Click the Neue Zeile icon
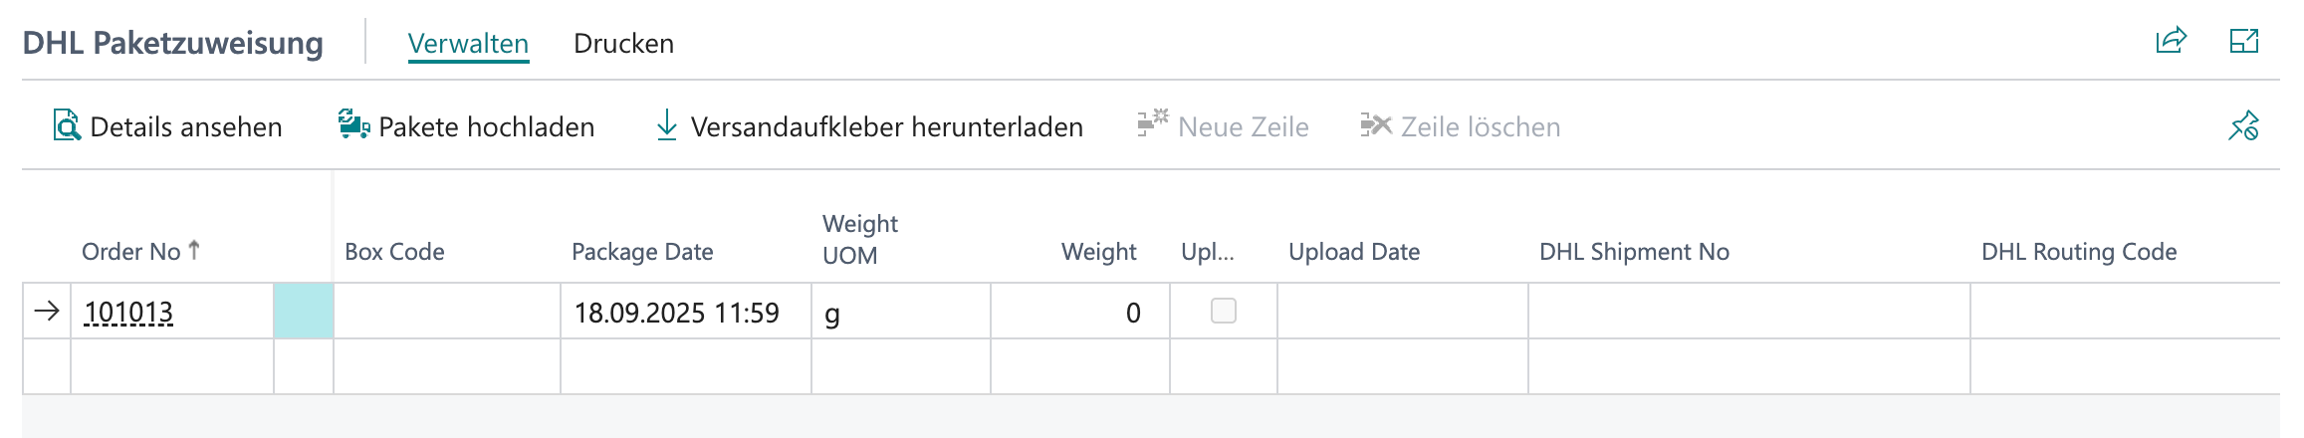Image resolution: width=2304 pixels, height=438 pixels. (x=1152, y=125)
